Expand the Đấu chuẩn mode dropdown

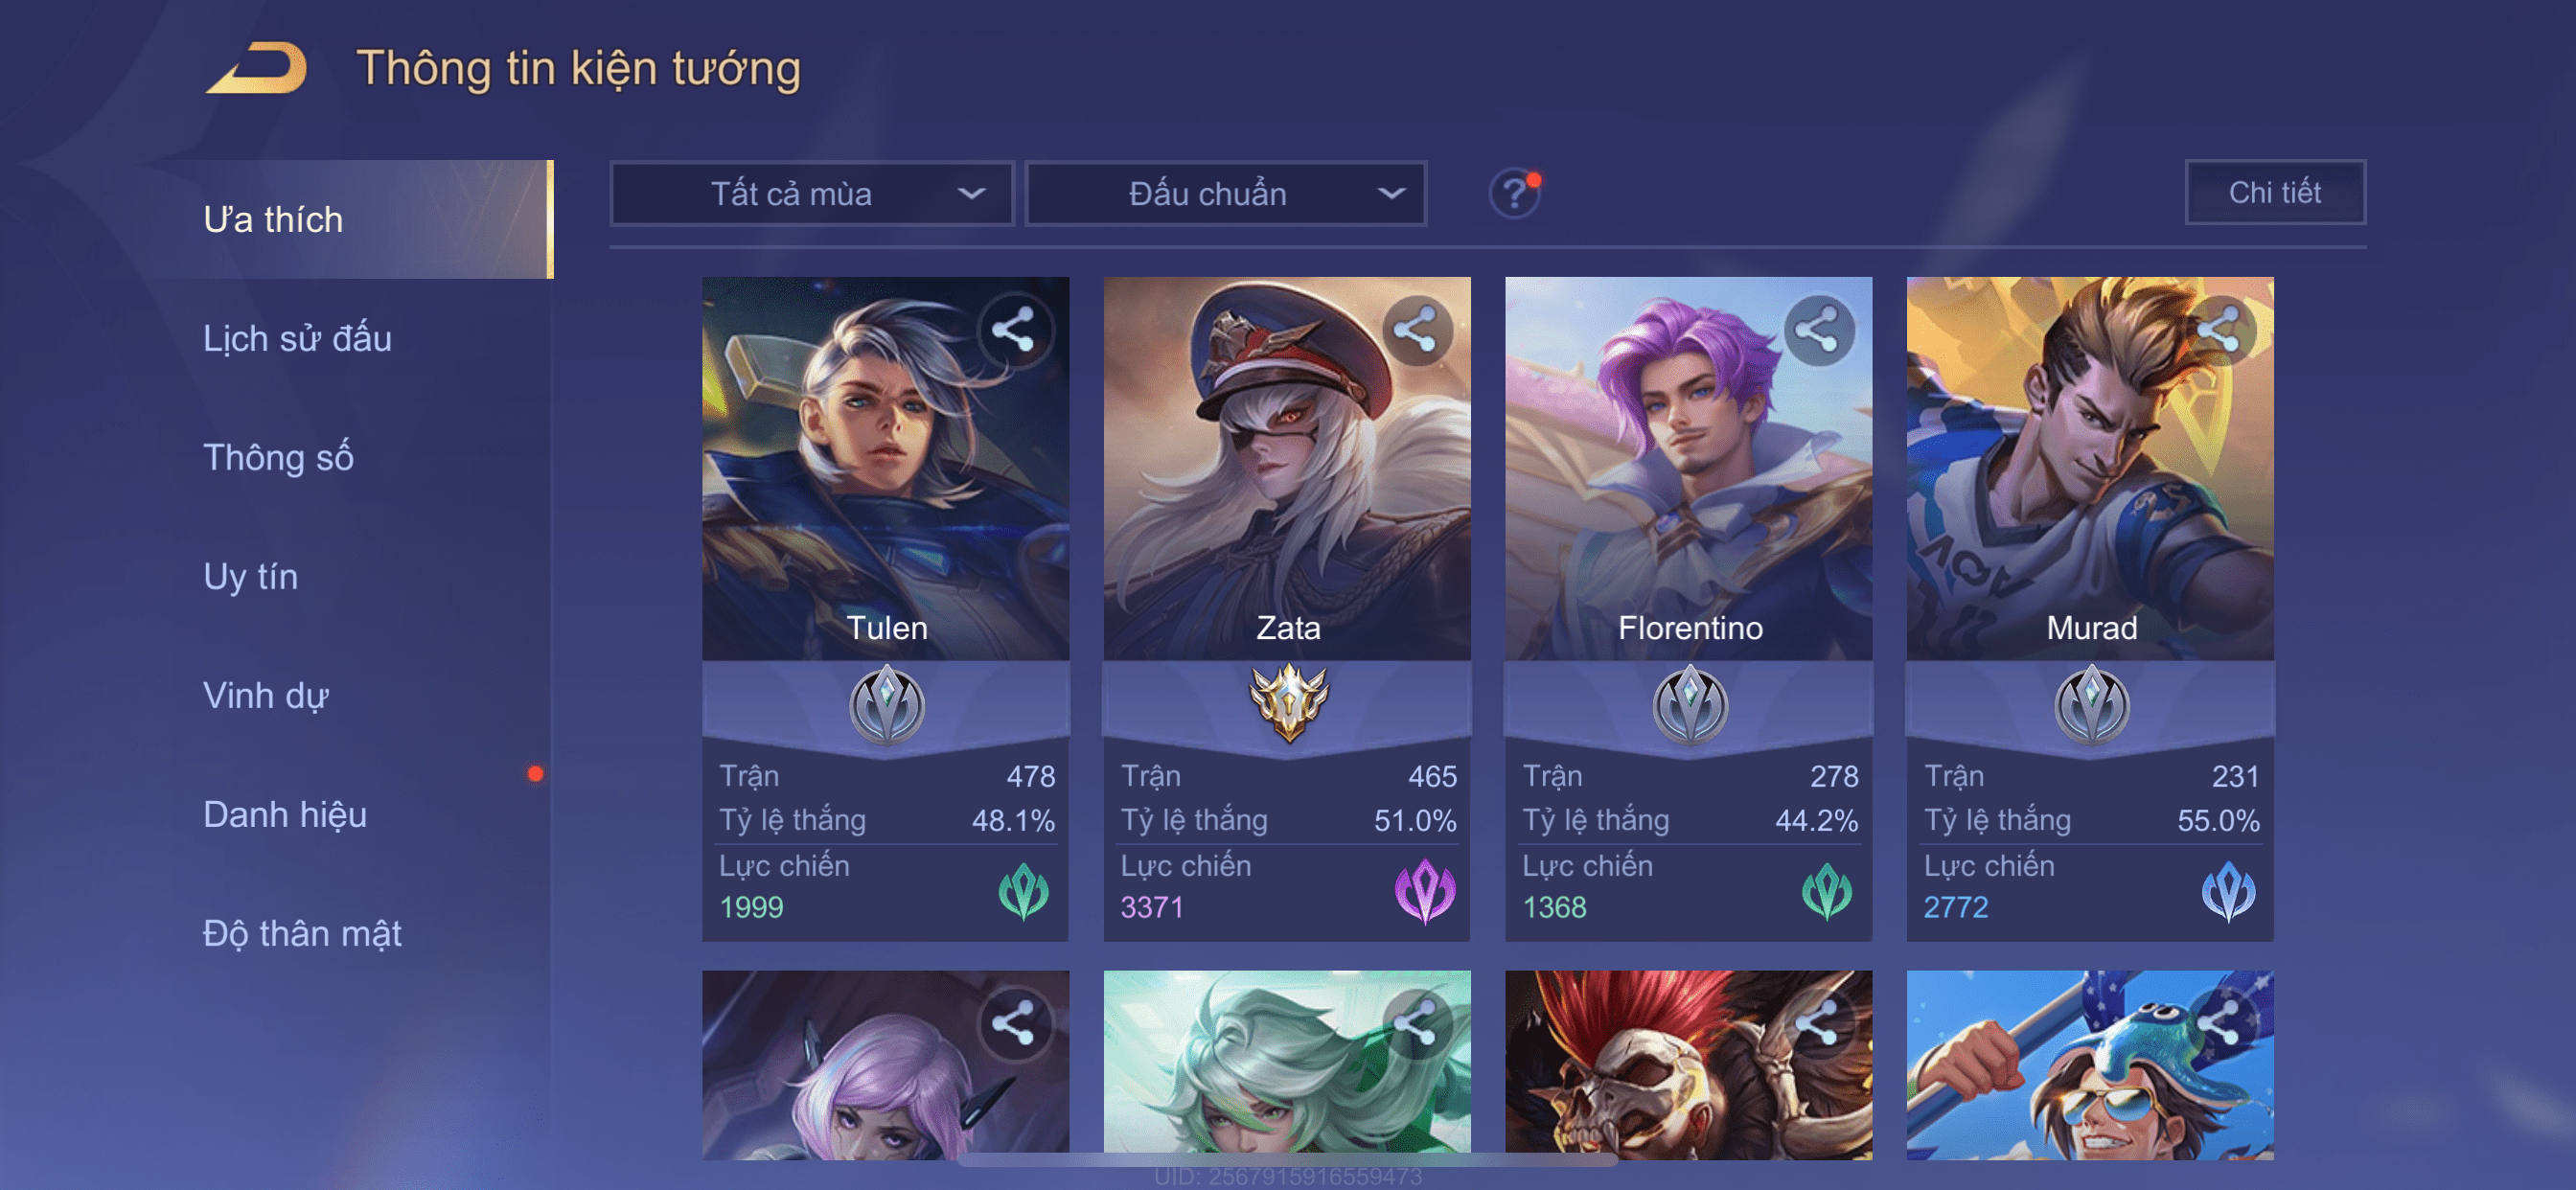point(1226,193)
